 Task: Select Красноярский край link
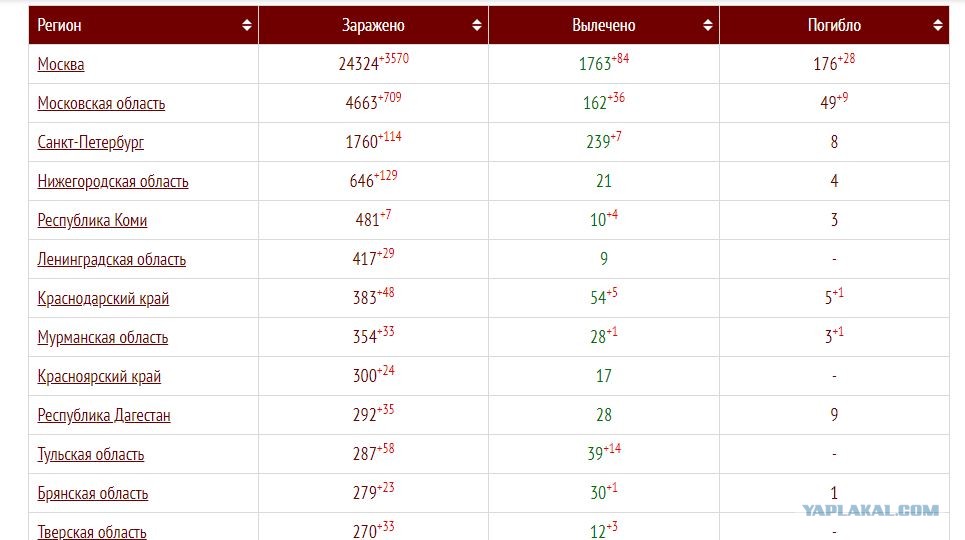tap(99, 377)
